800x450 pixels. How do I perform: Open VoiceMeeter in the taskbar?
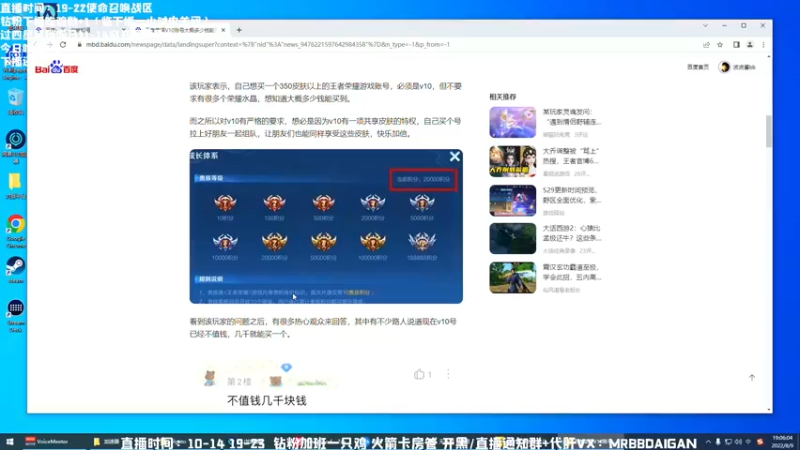[47, 442]
